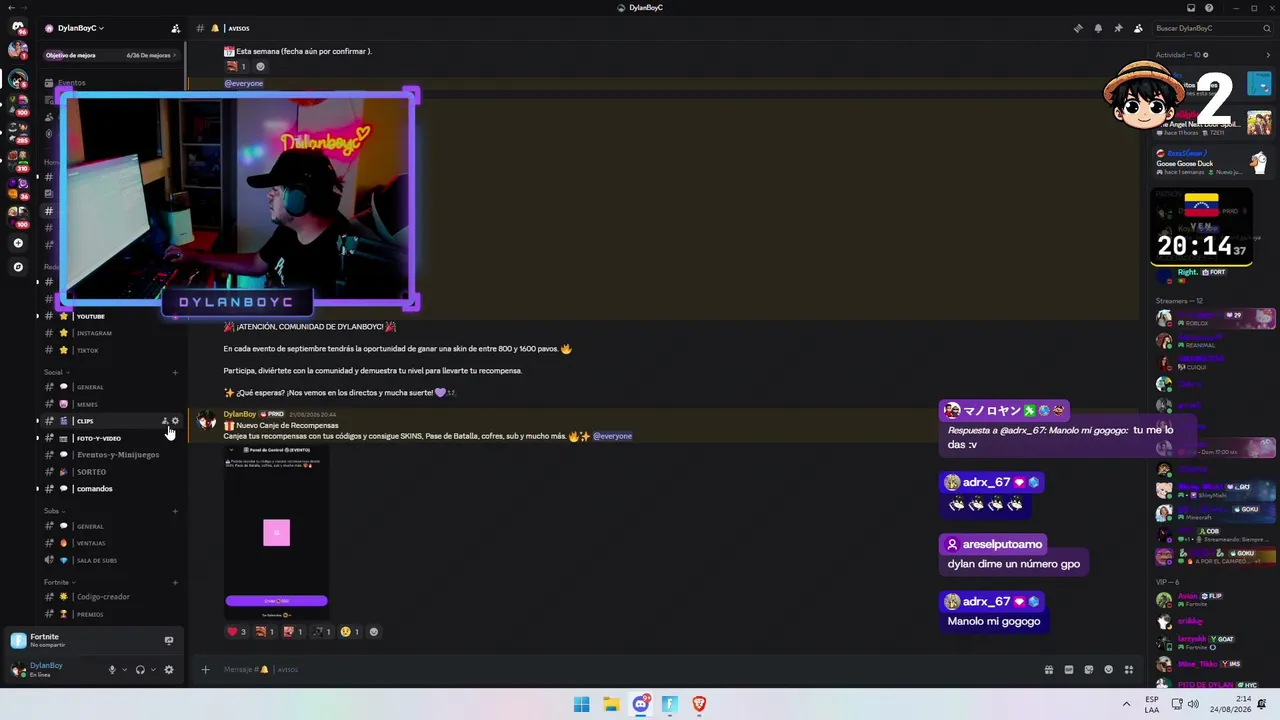The image size is (1280, 720).
Task: Create a channel in the Subs category
Action: point(175,511)
